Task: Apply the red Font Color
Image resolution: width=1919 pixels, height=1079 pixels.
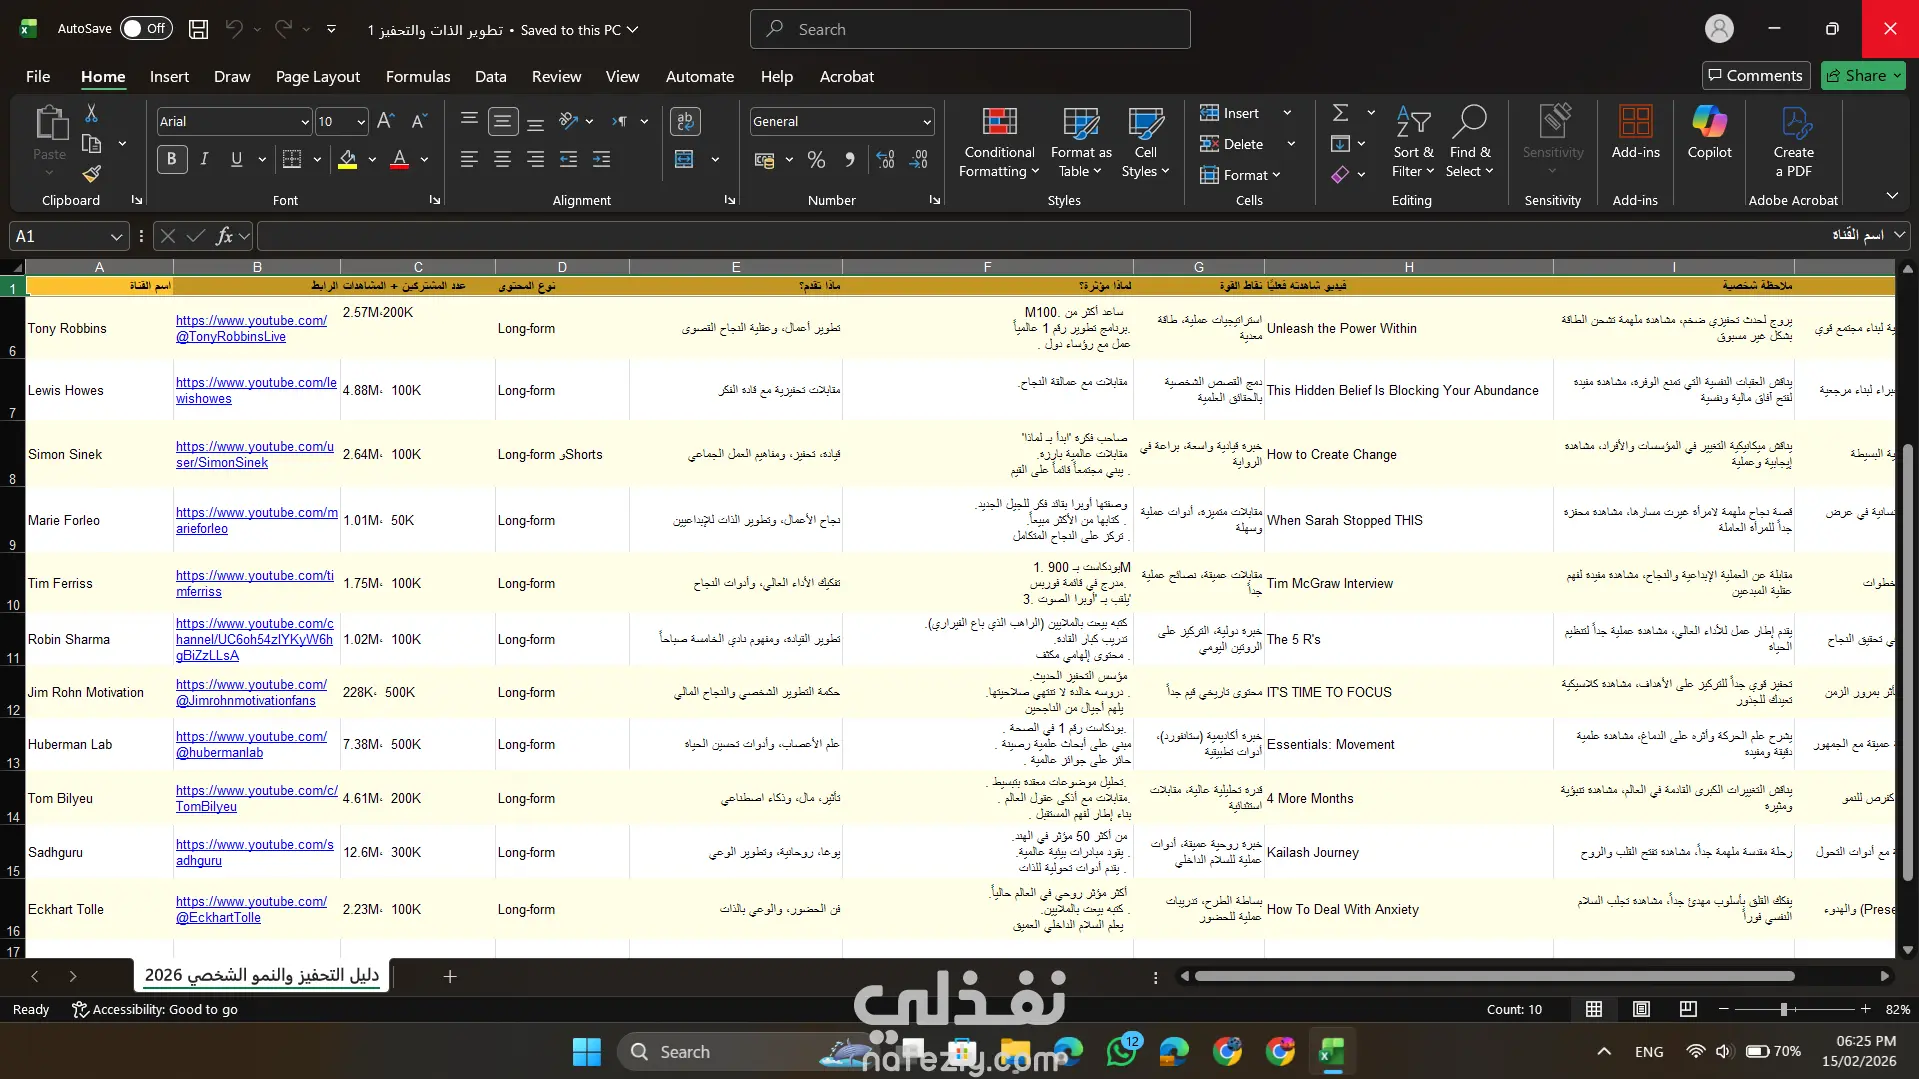Action: pos(400,159)
